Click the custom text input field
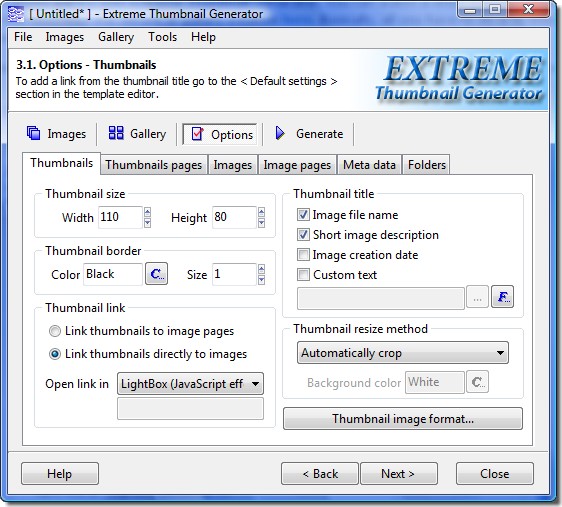 click(x=381, y=298)
